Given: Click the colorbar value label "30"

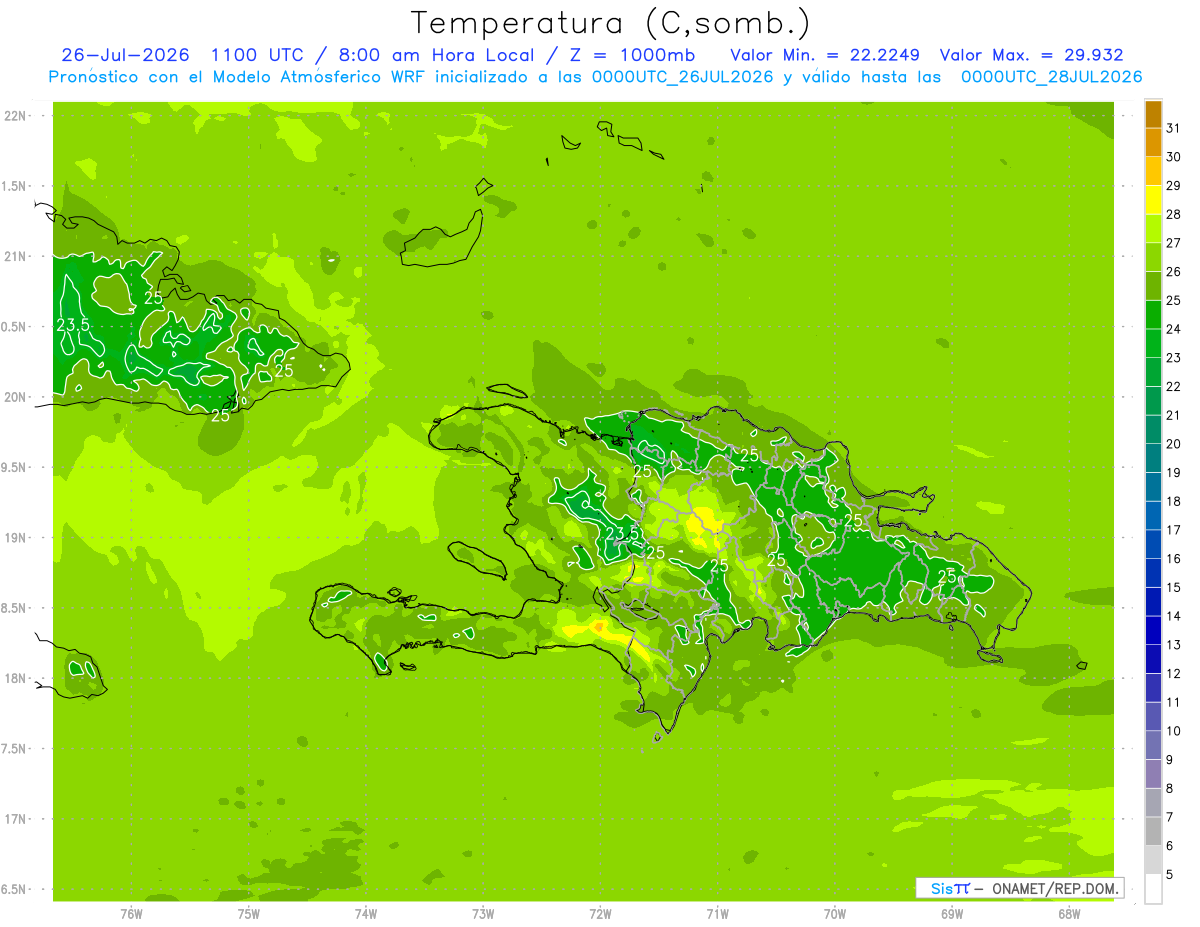Looking at the screenshot, I should tap(1173, 157).
